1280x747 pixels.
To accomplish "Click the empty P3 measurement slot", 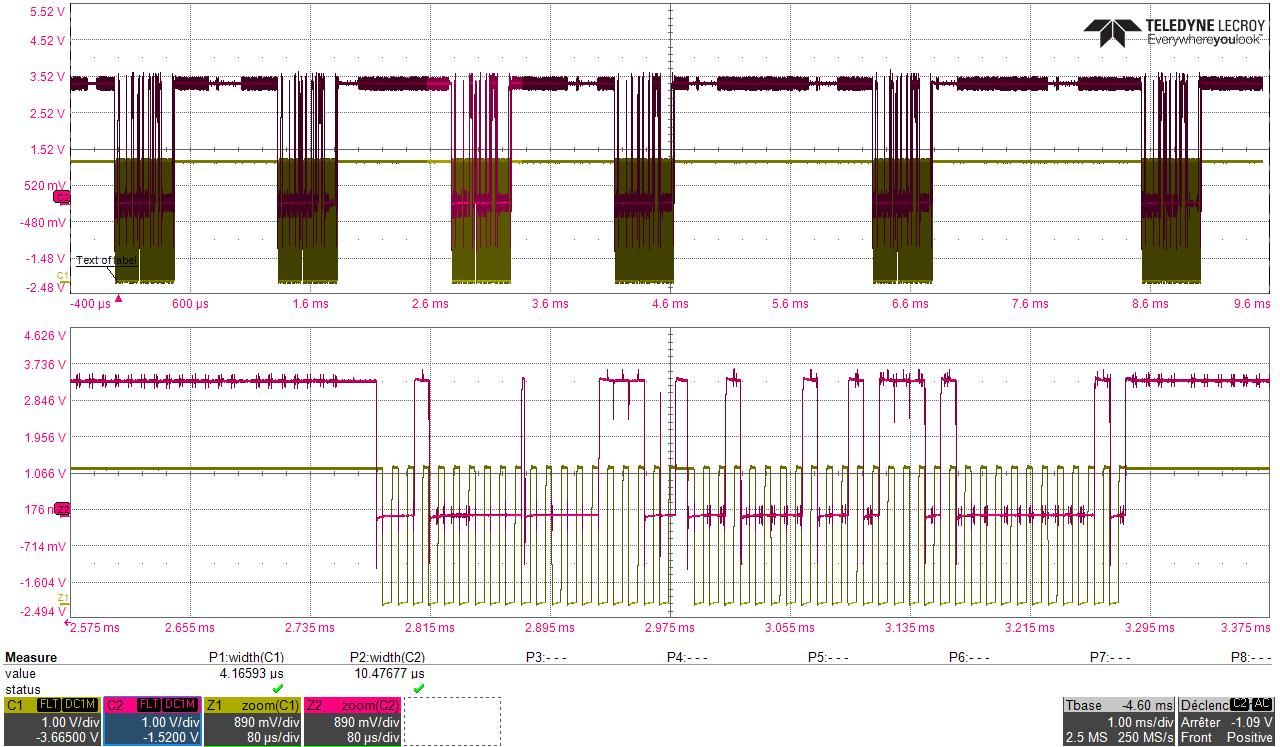I will click(546, 657).
